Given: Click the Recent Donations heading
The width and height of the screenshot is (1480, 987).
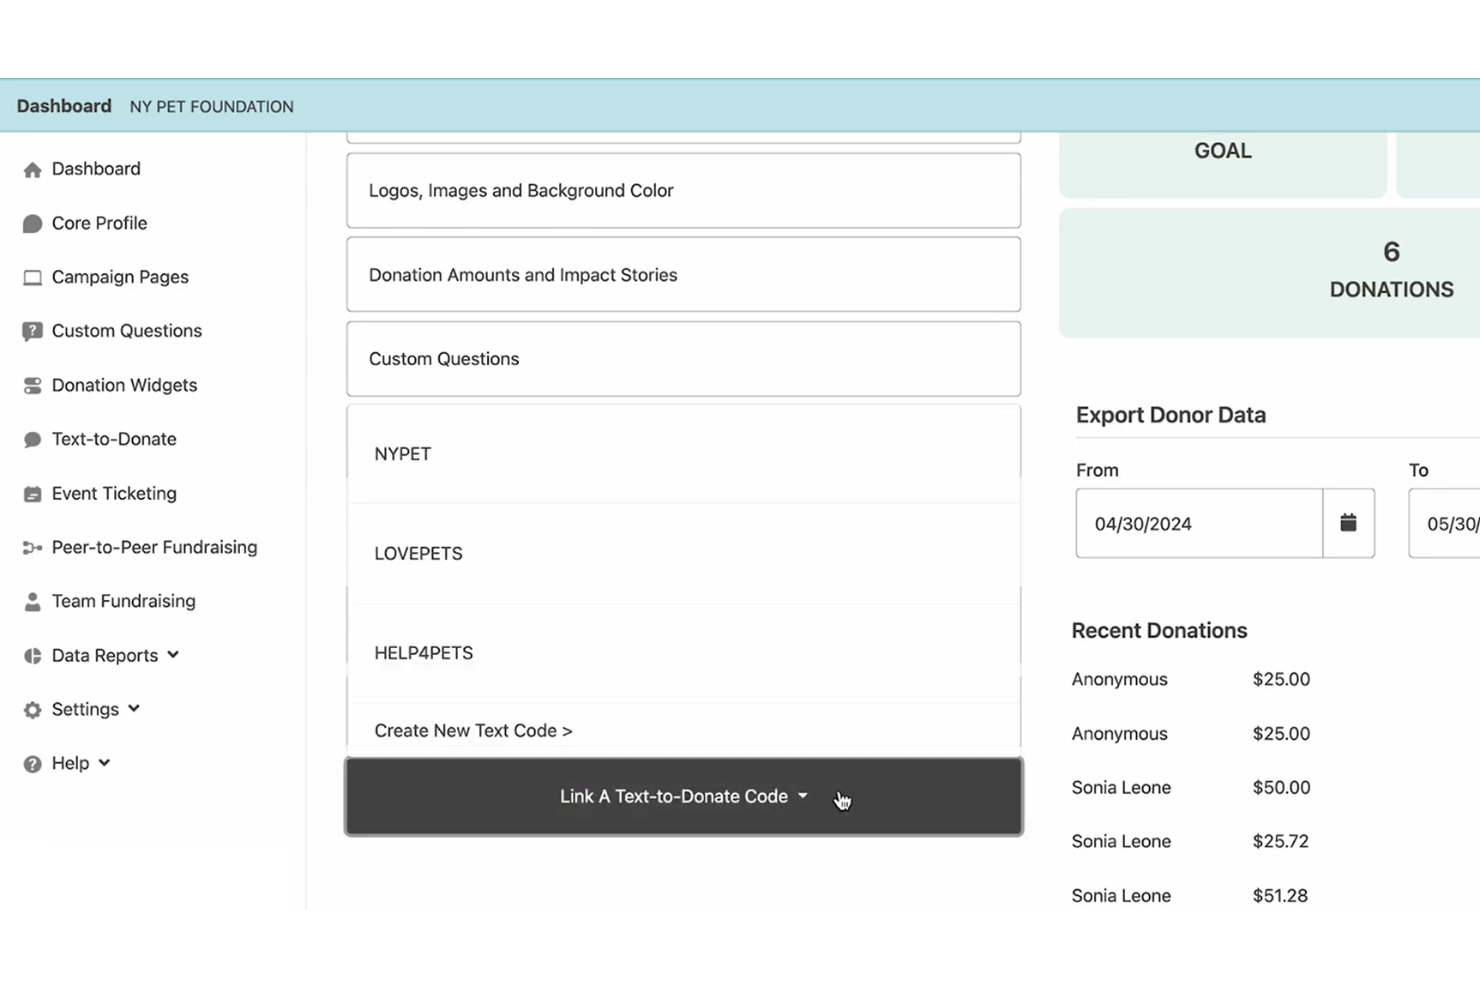Looking at the screenshot, I should click(1159, 631).
